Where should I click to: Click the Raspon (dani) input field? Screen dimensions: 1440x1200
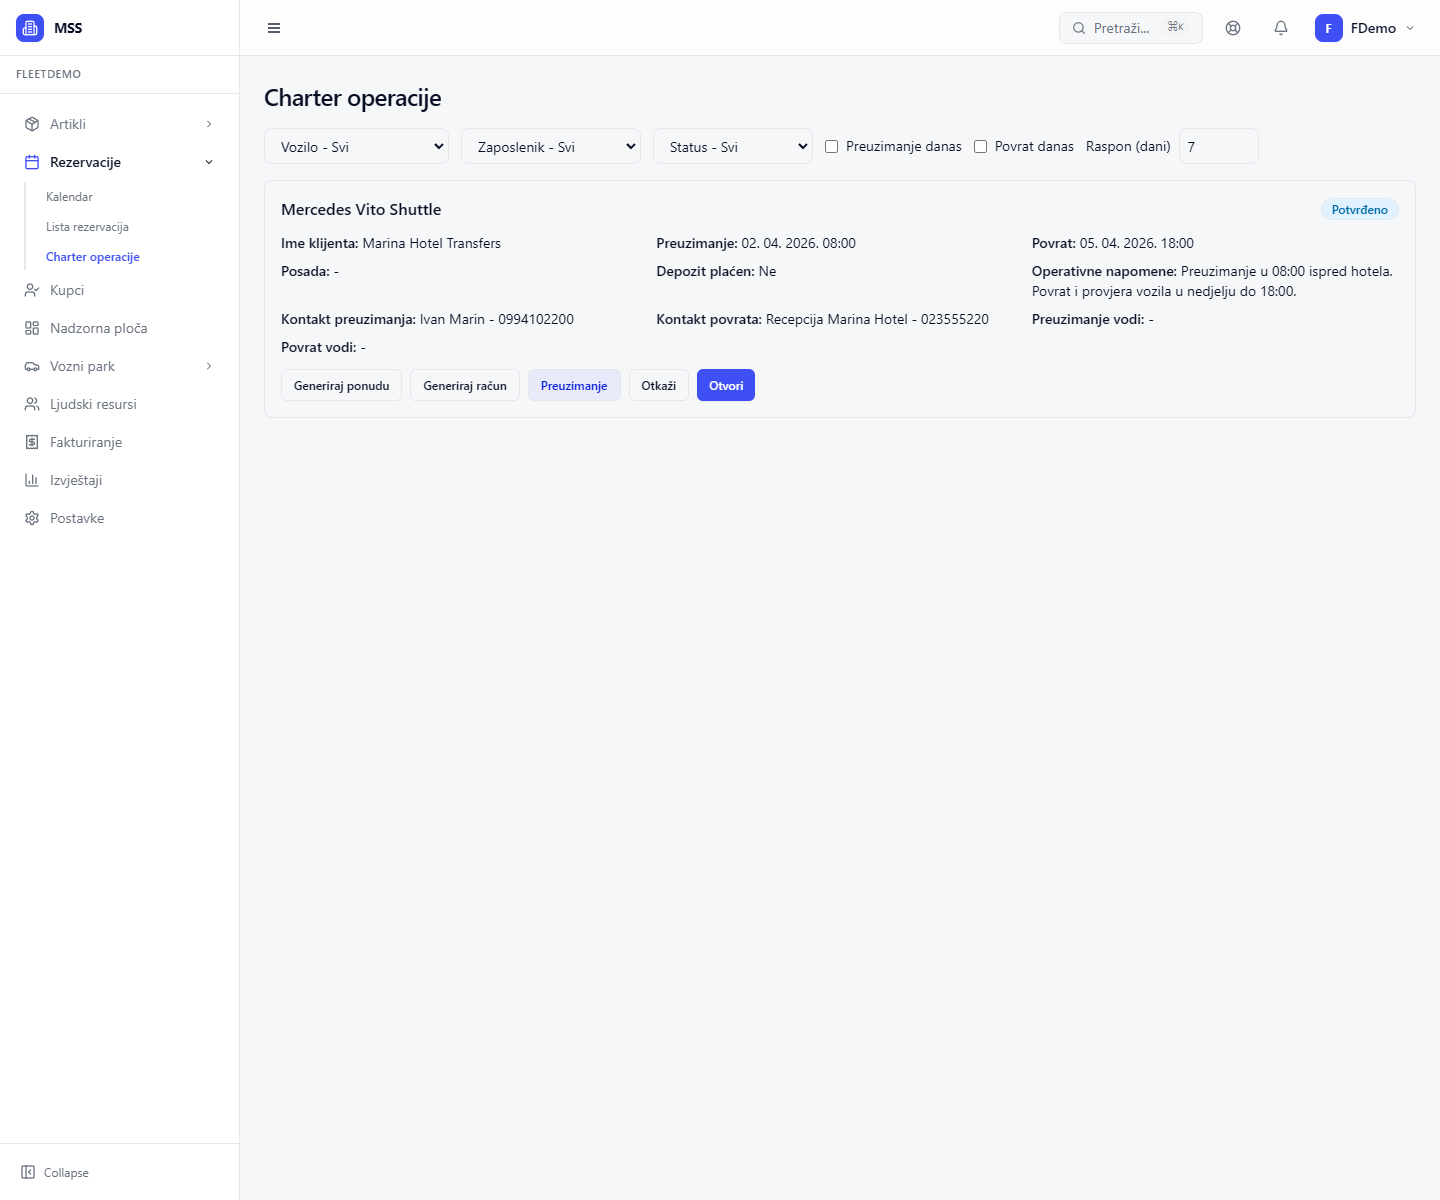coord(1218,147)
